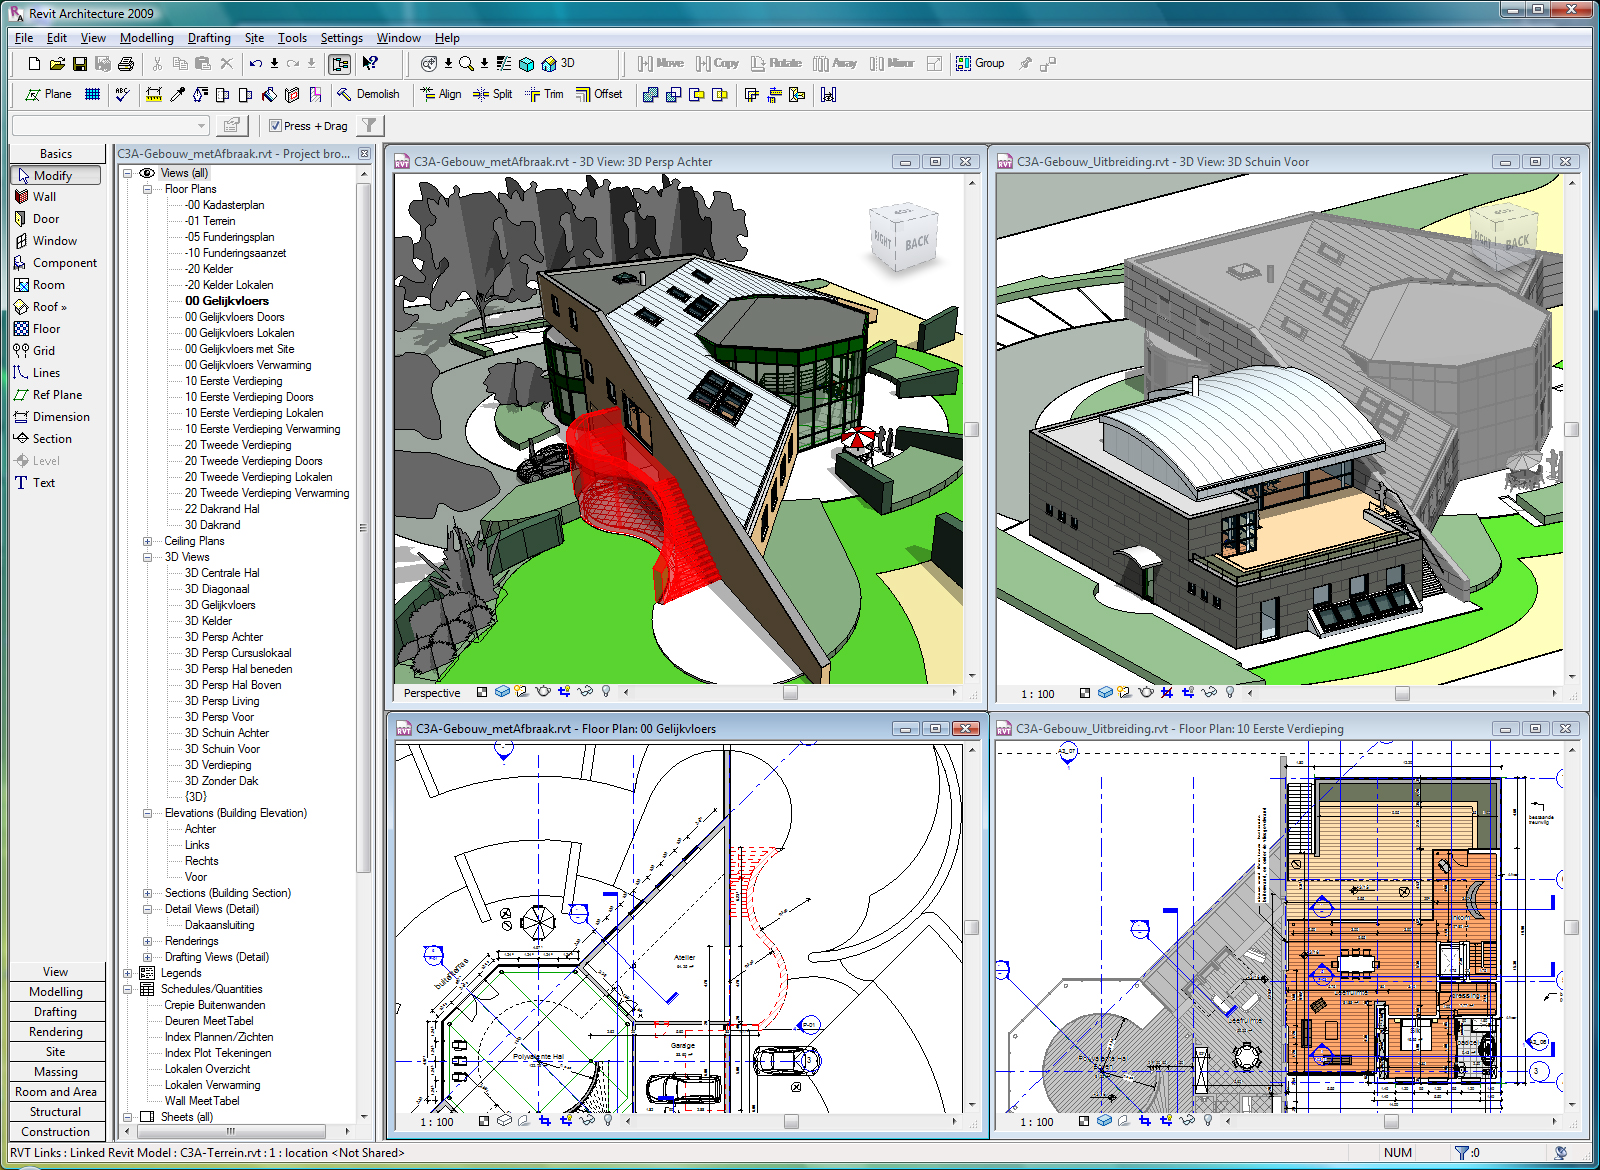Click the Group toolbar button

(980, 63)
